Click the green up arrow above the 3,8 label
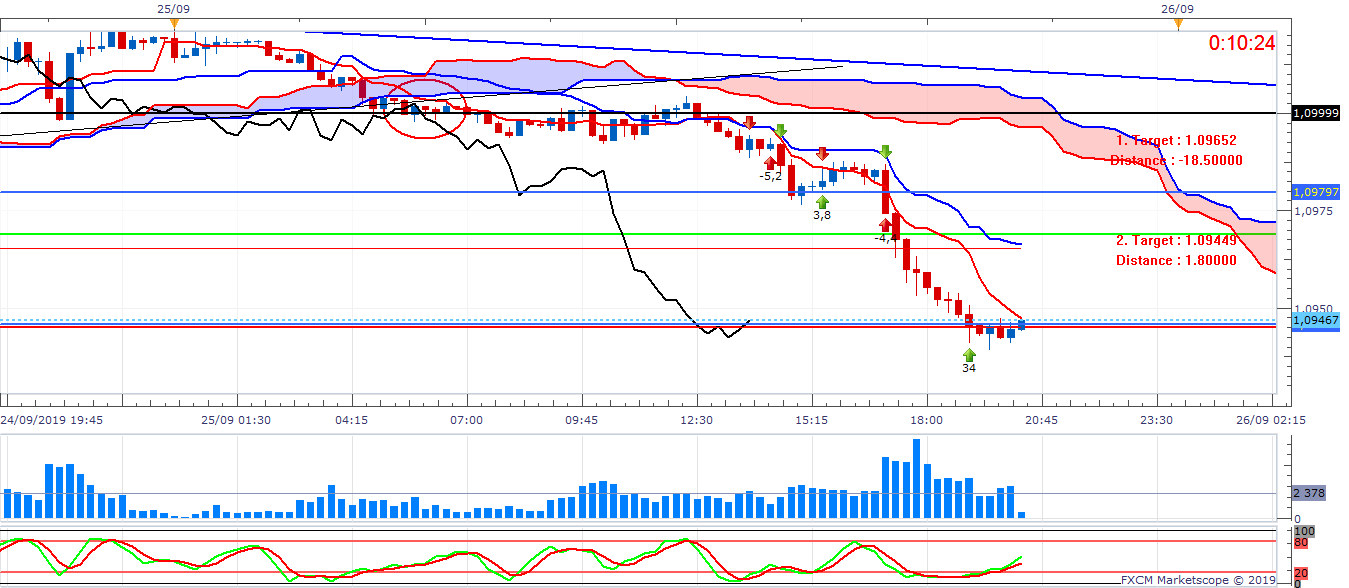Screen dimensions: 1349x588 (x=821, y=201)
